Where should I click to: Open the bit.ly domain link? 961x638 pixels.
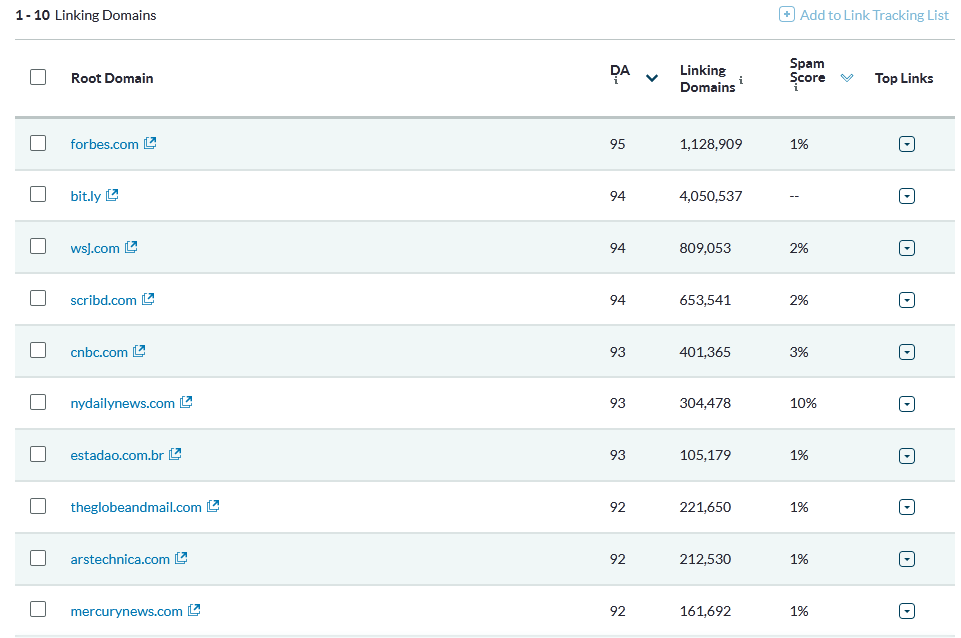pos(86,196)
